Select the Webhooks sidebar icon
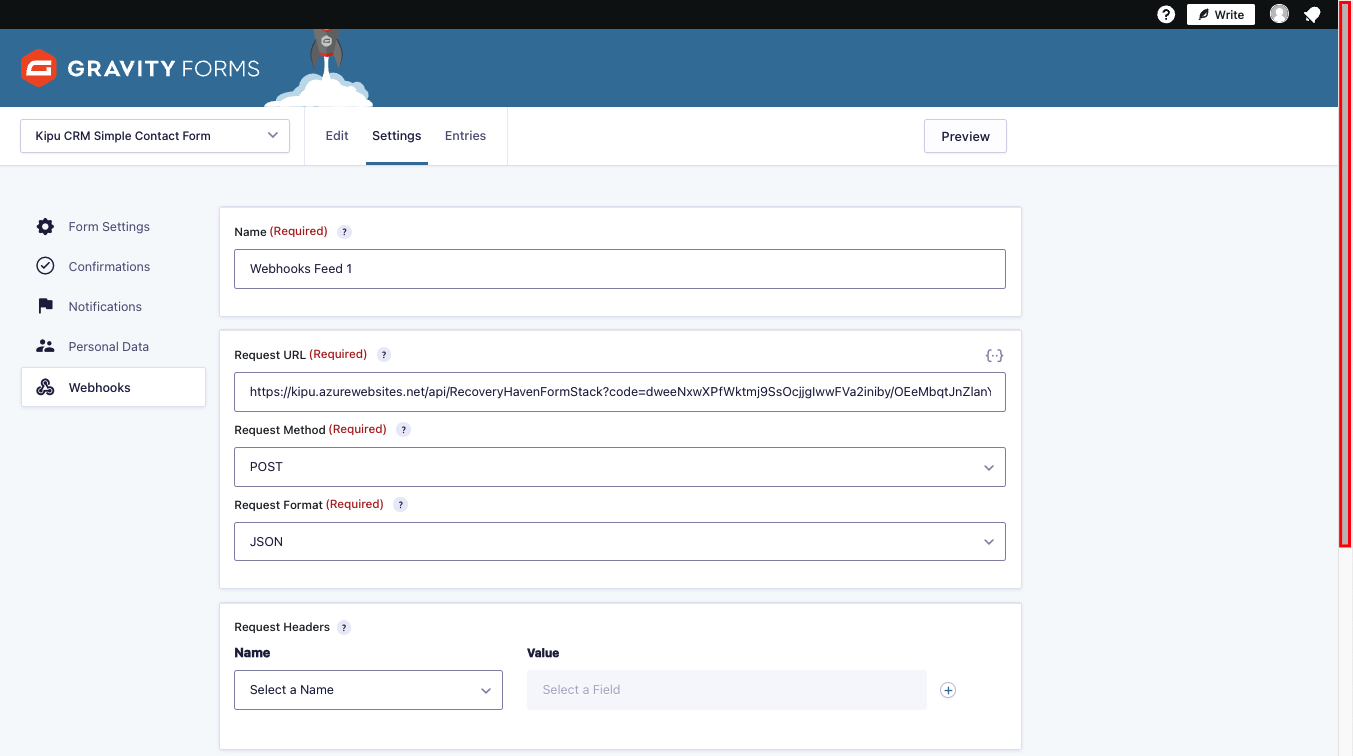1353x756 pixels. (x=45, y=386)
